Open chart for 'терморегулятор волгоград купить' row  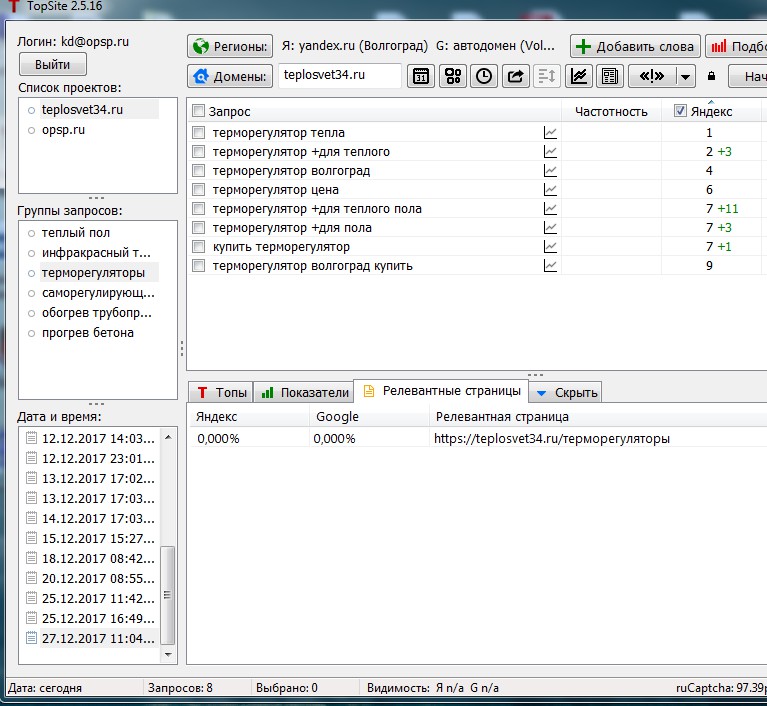tap(550, 266)
